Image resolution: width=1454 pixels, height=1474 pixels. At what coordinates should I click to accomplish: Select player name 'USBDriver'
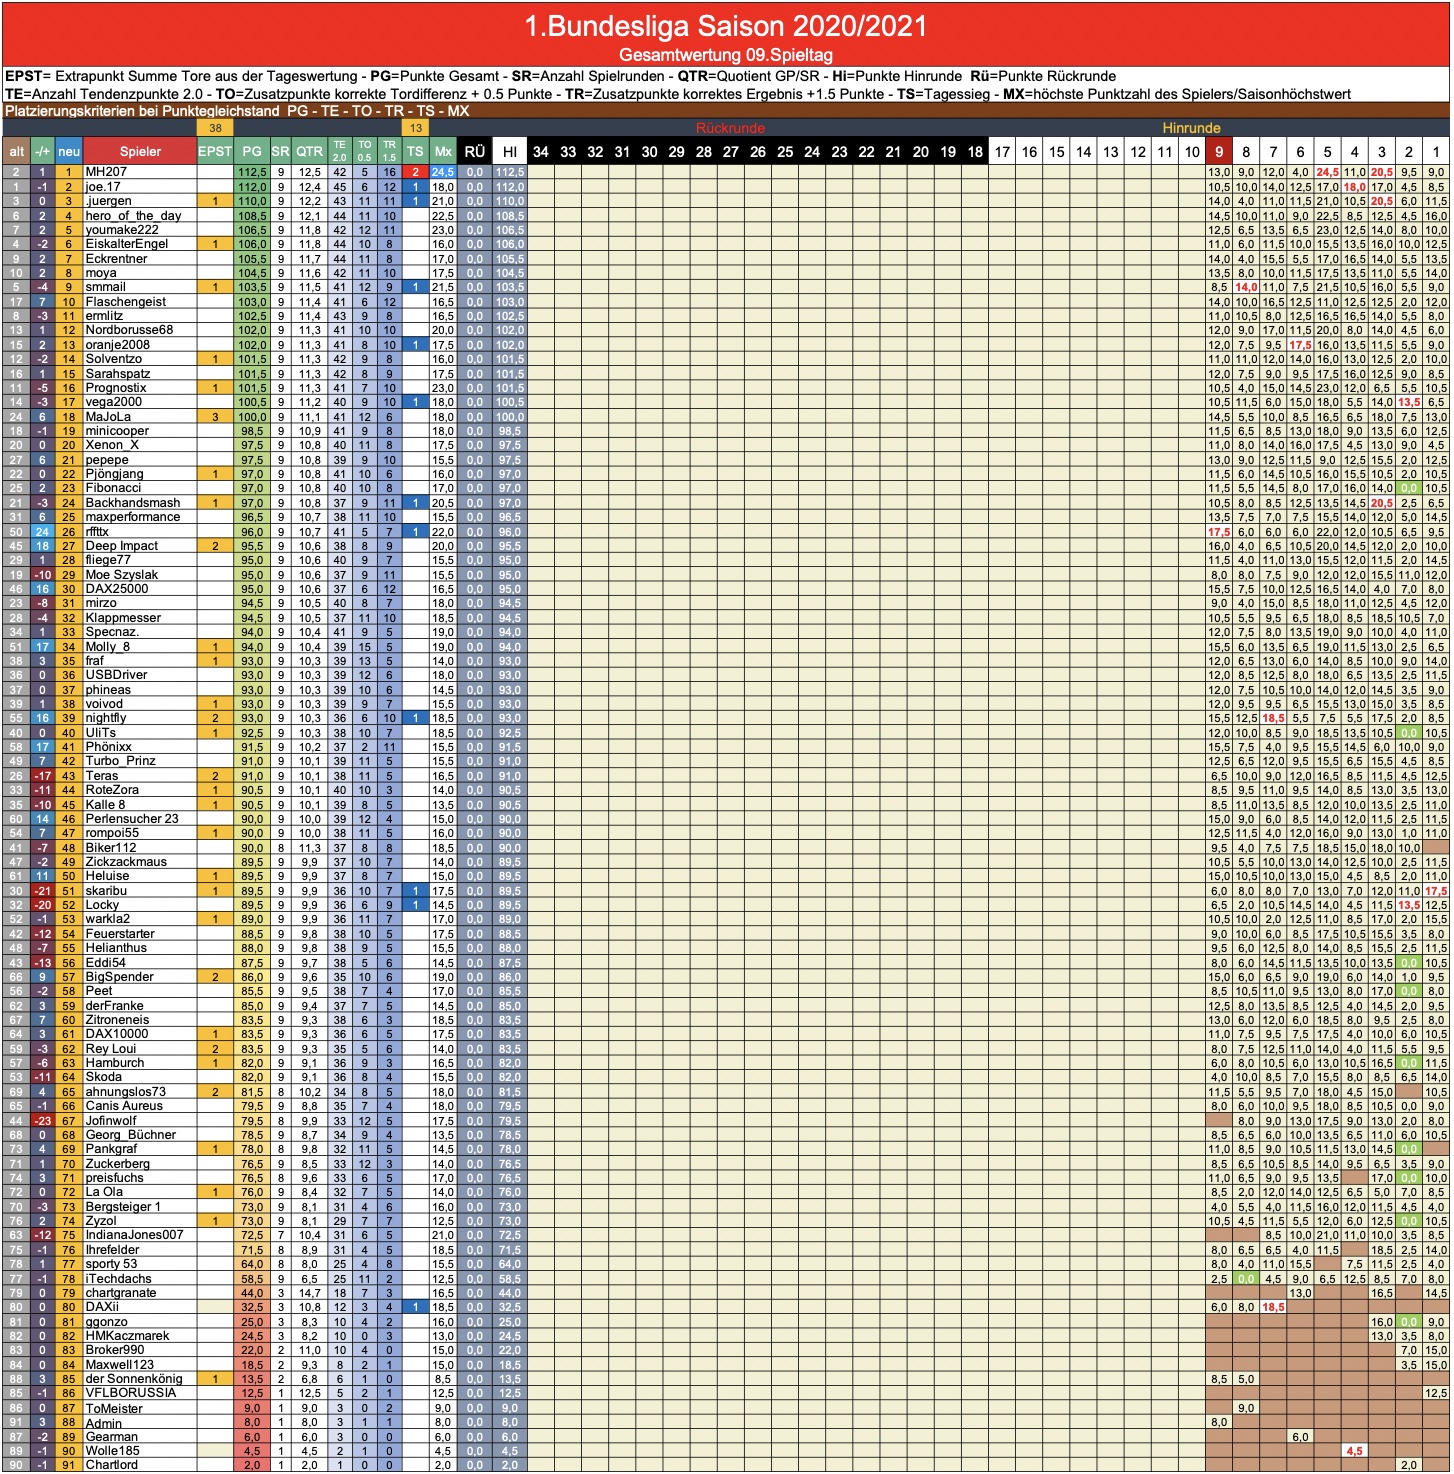(x=116, y=675)
